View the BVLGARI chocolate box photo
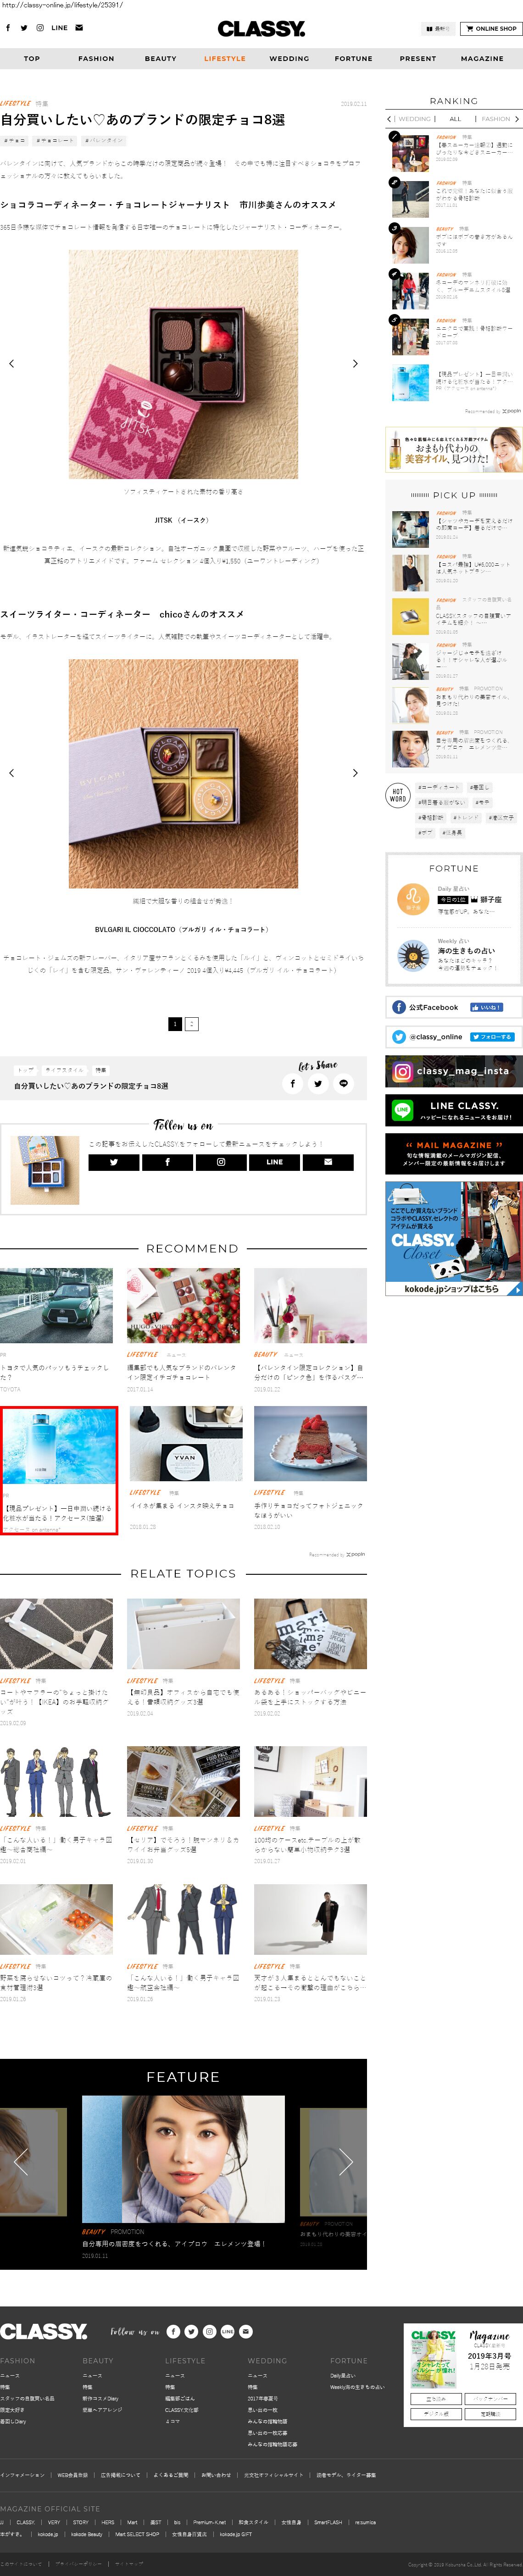523x2576 pixels. pyautogui.click(x=183, y=773)
